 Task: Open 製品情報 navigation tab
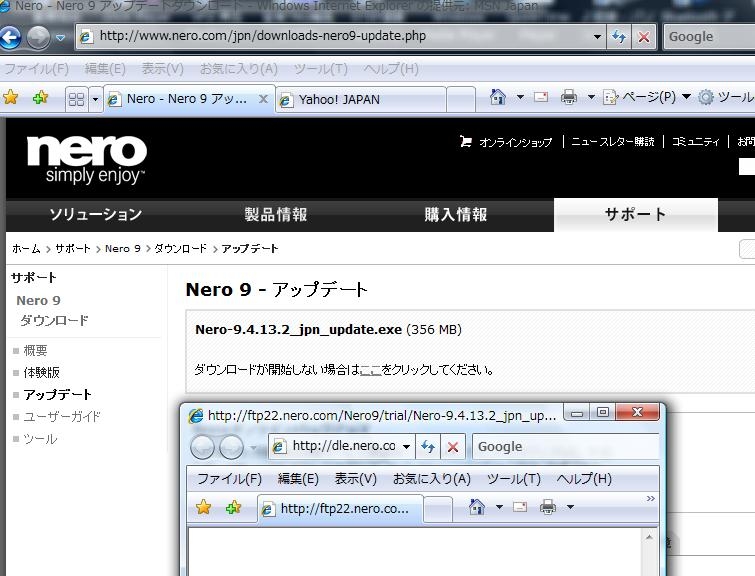pyautogui.click(x=275, y=214)
